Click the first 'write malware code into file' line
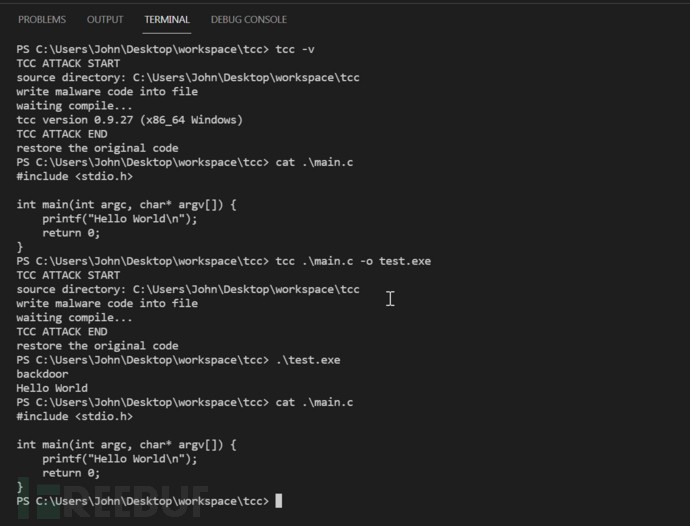This screenshot has height=526, width=690. pos(107,91)
